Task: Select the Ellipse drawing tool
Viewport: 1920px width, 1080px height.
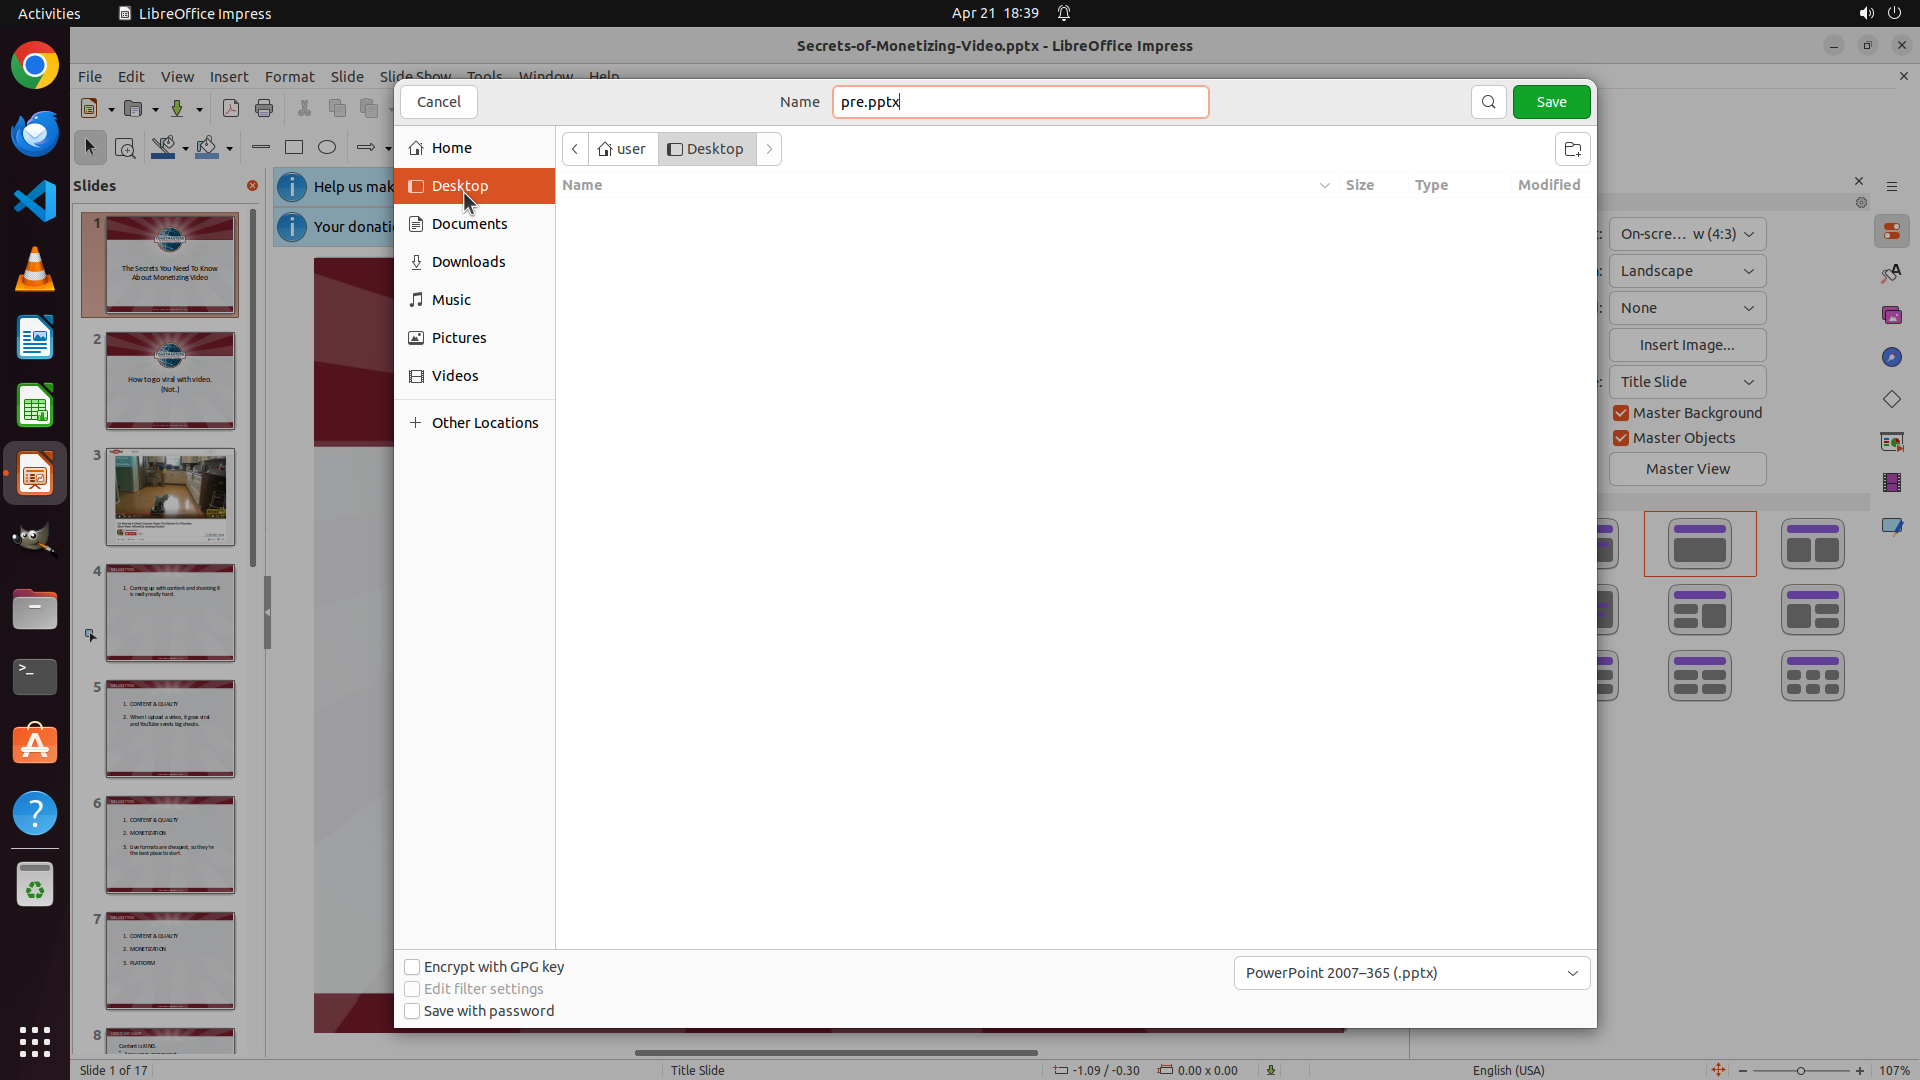Action: coord(327,147)
